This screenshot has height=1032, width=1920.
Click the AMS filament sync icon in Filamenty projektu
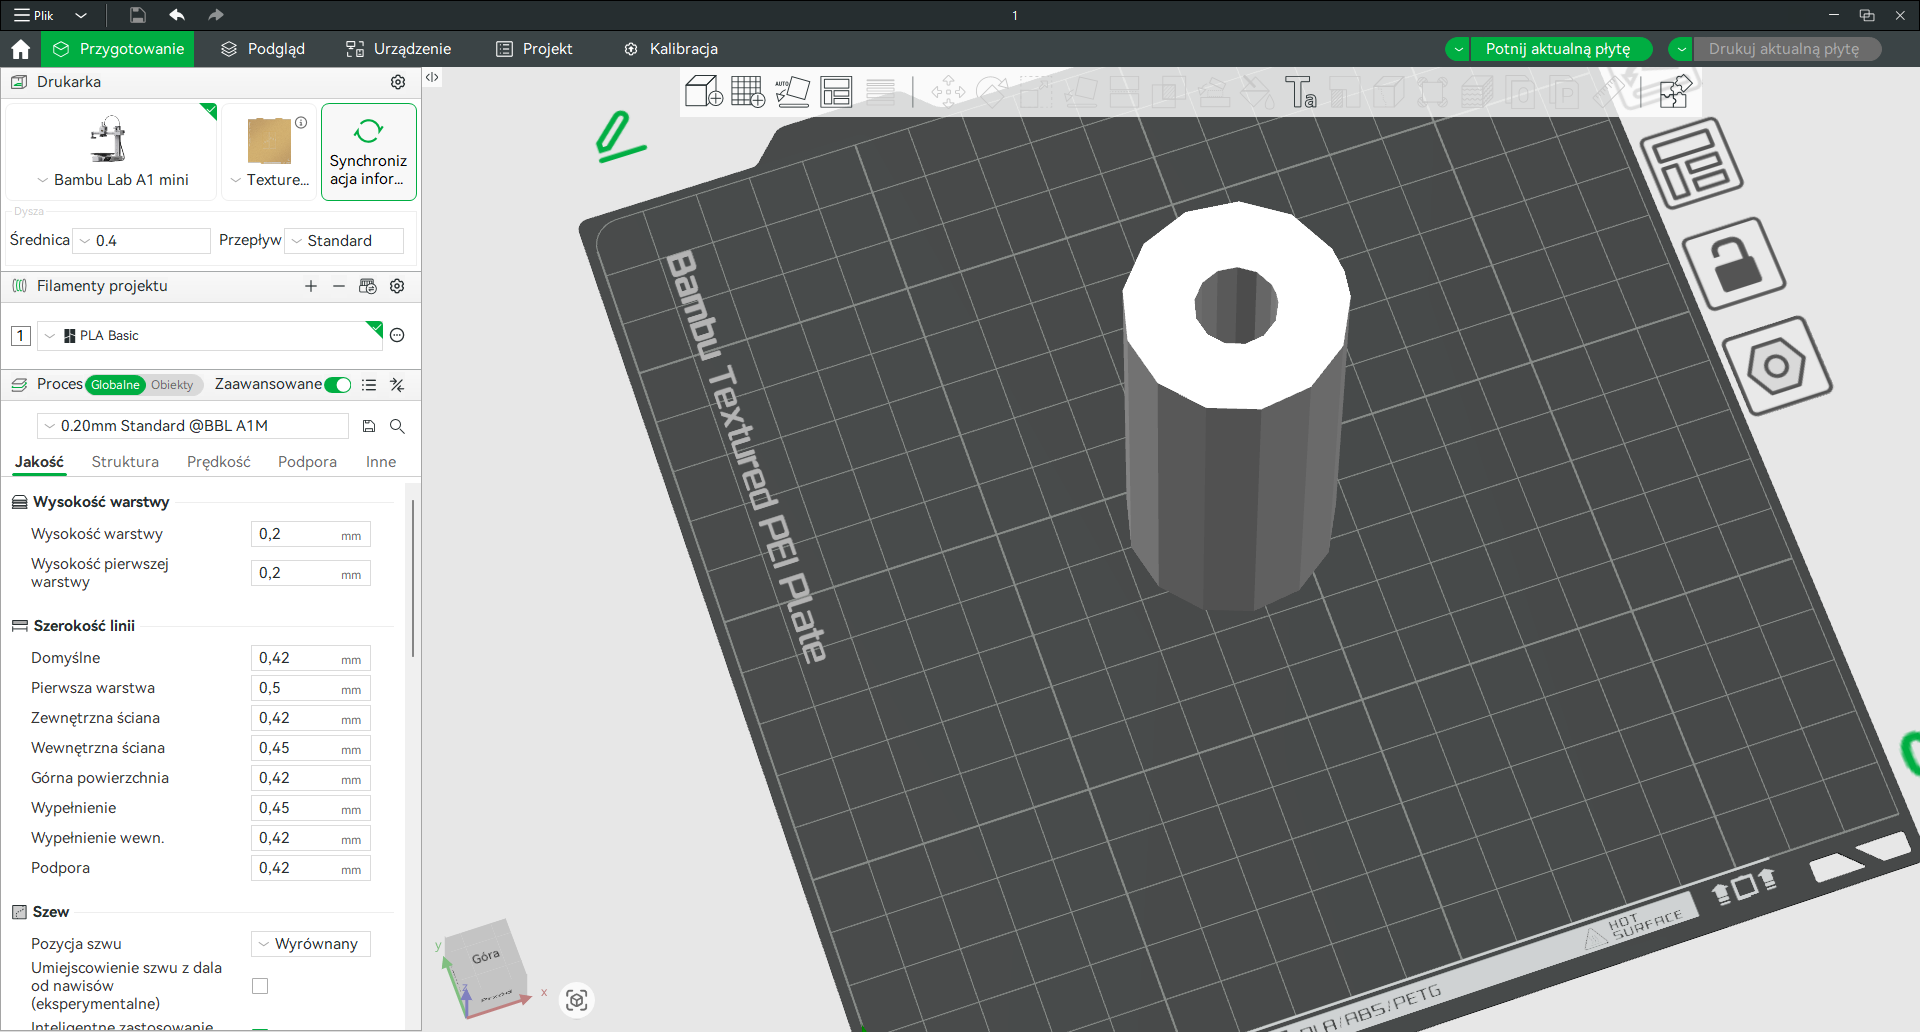coord(368,286)
